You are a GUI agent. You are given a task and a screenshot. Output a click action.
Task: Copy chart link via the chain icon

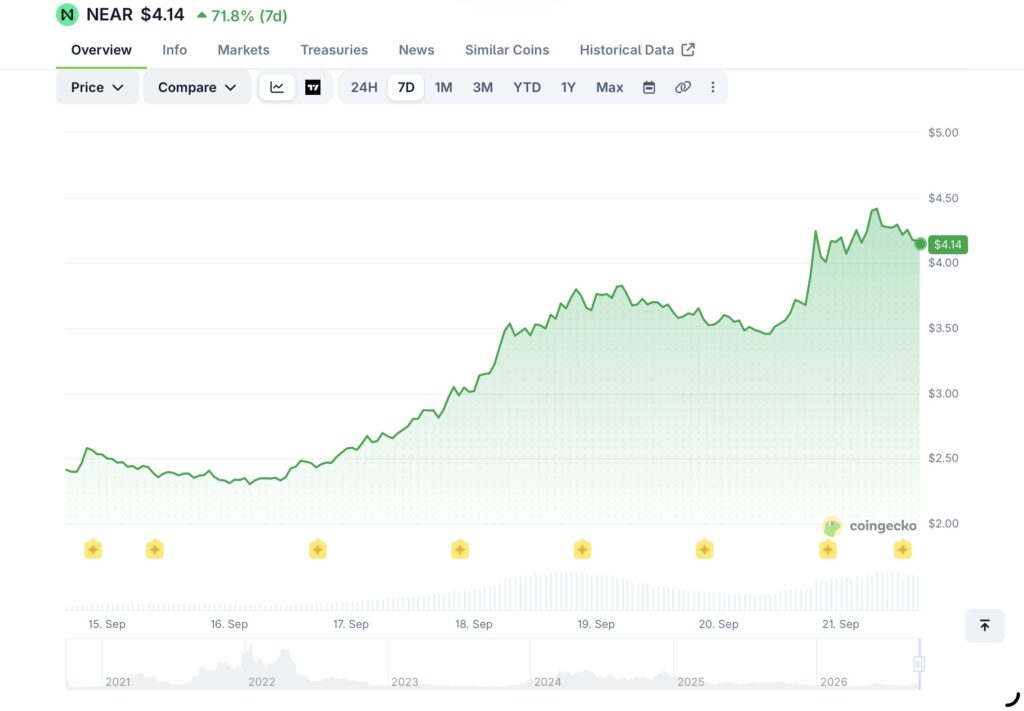click(x=682, y=87)
